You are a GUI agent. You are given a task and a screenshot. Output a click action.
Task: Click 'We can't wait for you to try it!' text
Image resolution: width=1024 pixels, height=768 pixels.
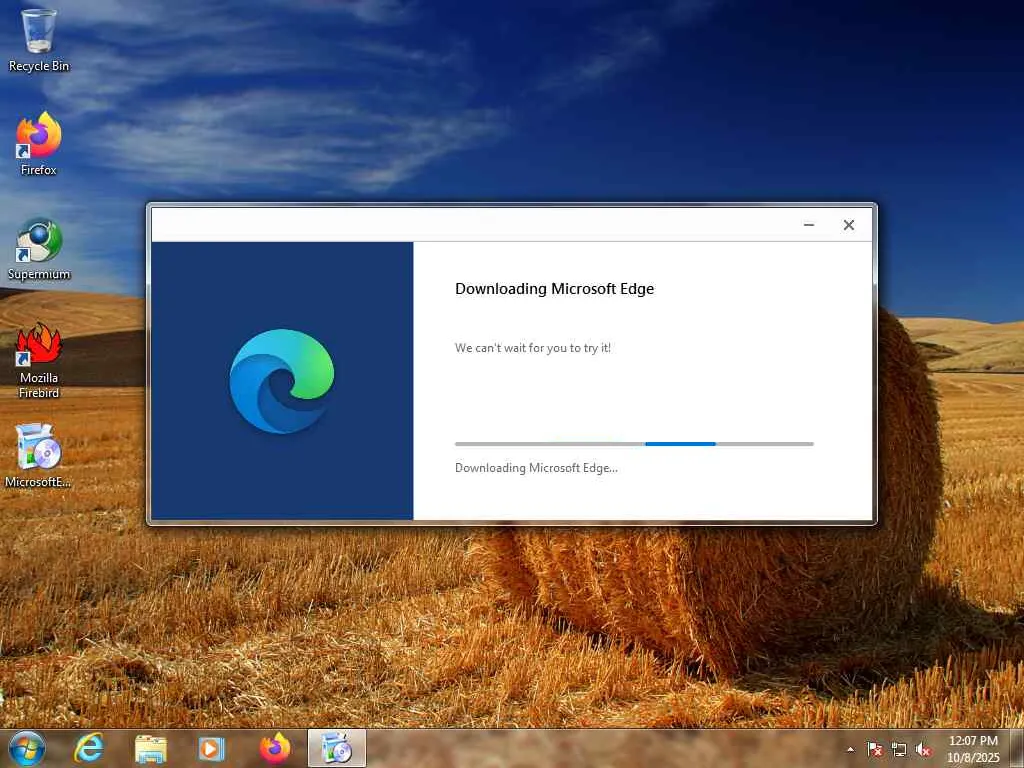click(x=533, y=348)
